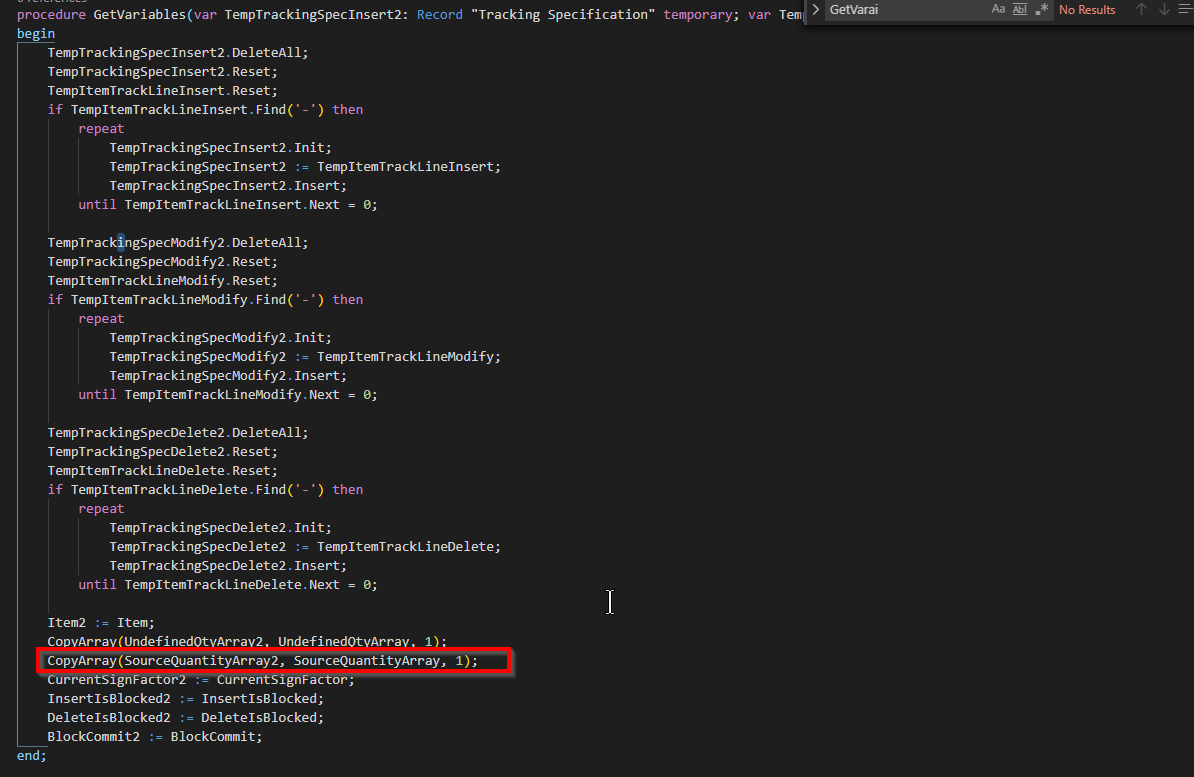Screen dimensions: 1194x777
Task: Click 'TempTrackingSpecDelete2 := TempItemTrackLineDelete;' line
Action: pos(305,547)
